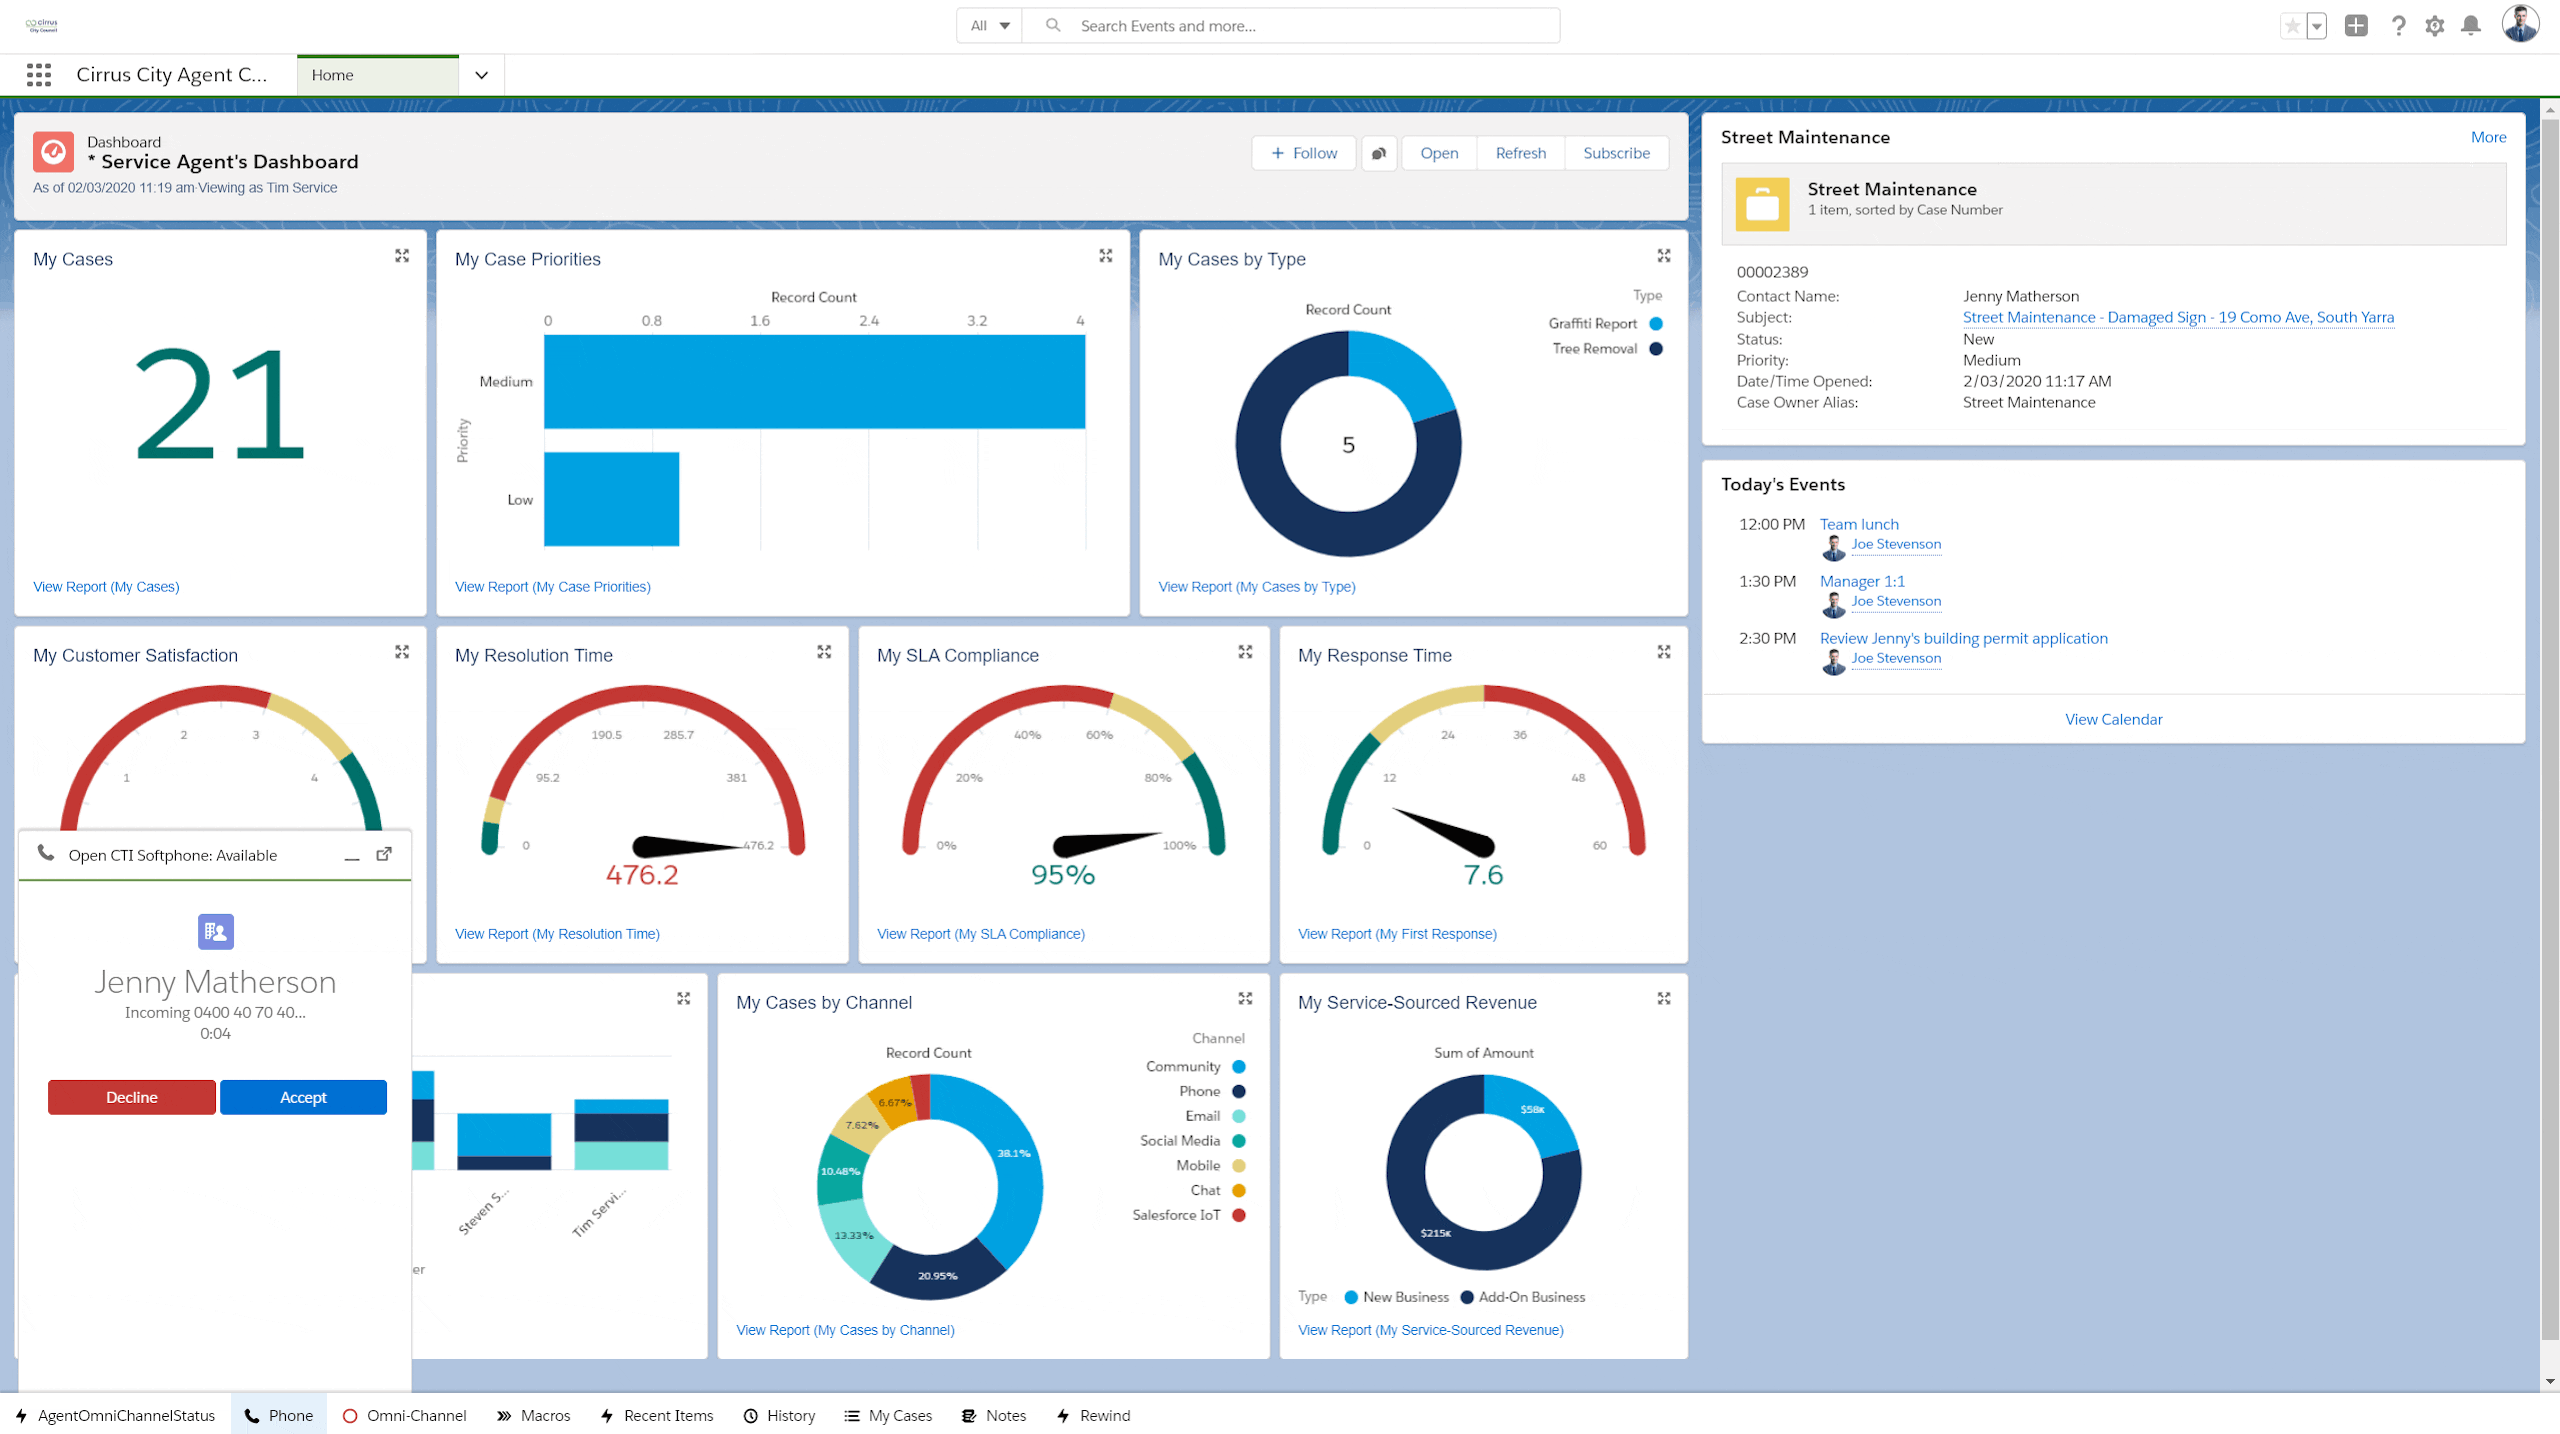Click View Calendar link
2560x1434 pixels.
pos(2113,719)
